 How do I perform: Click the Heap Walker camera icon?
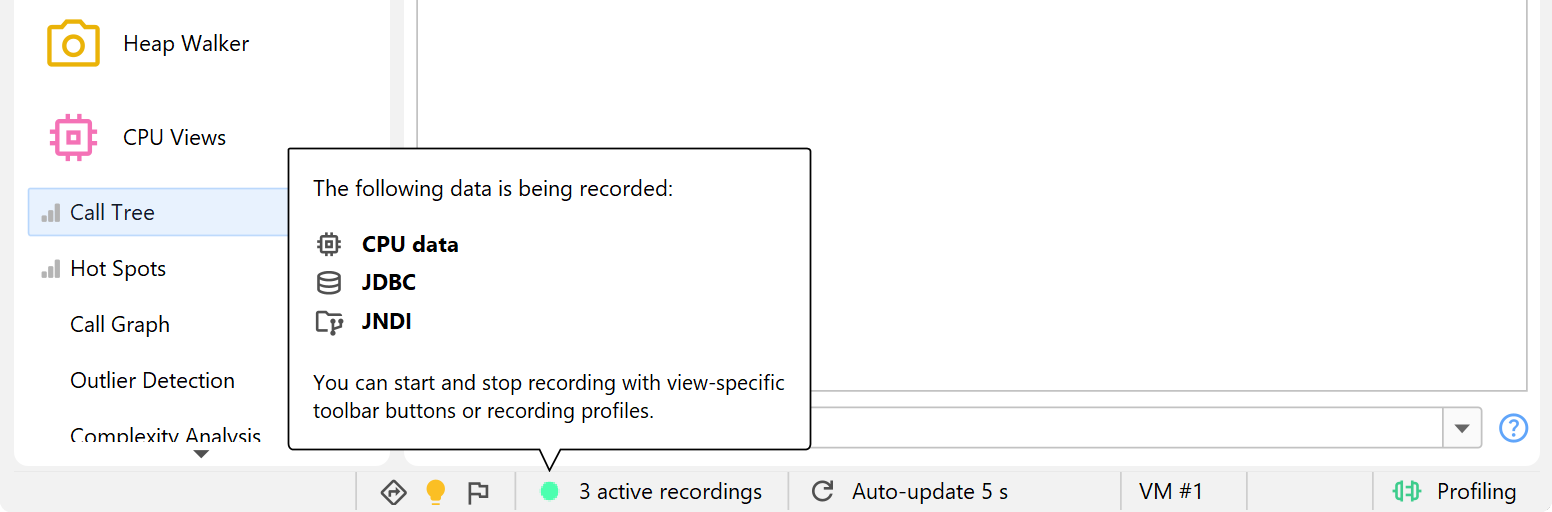pos(73,44)
